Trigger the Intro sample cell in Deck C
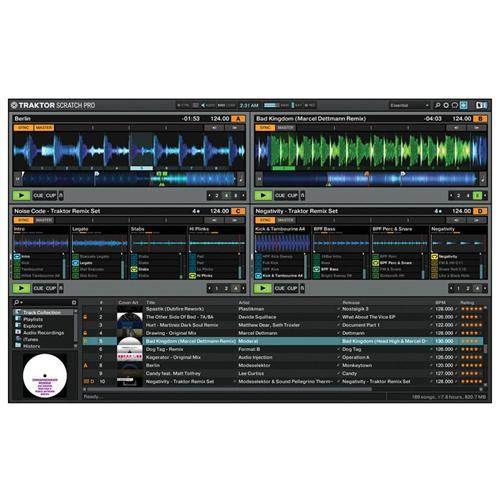 pyautogui.click(x=17, y=257)
